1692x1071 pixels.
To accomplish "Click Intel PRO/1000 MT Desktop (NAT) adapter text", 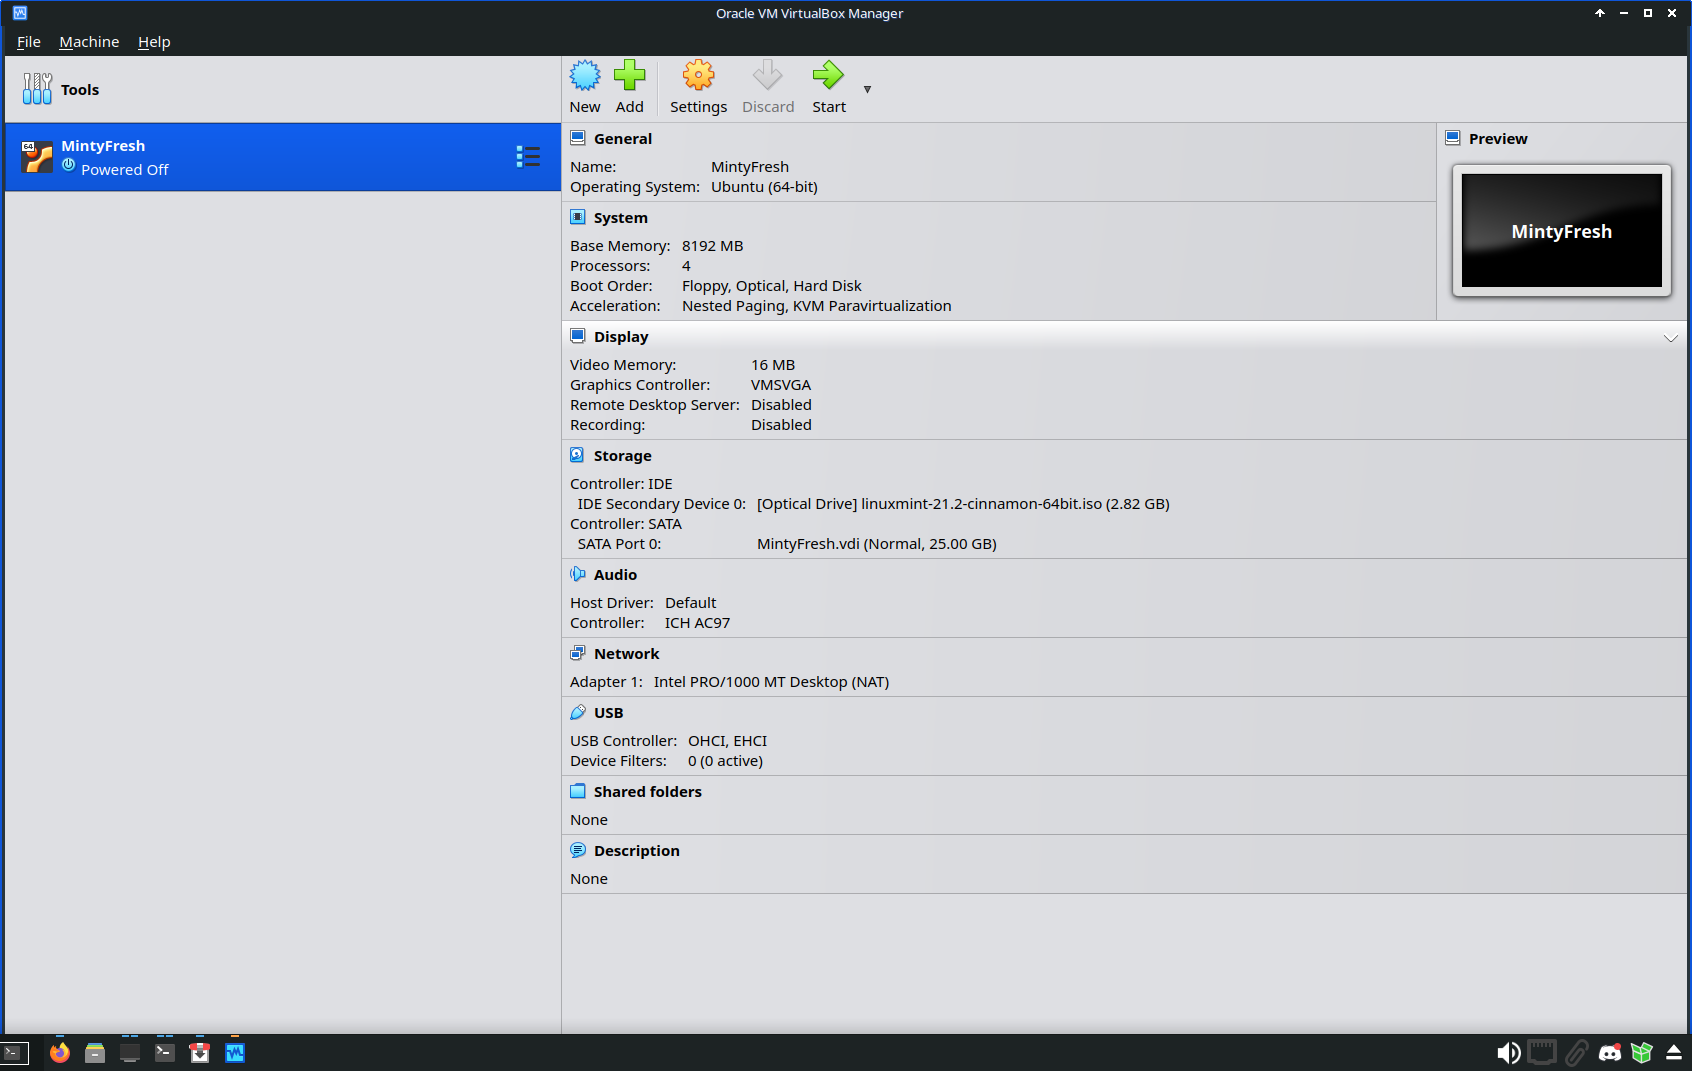I will point(771,682).
